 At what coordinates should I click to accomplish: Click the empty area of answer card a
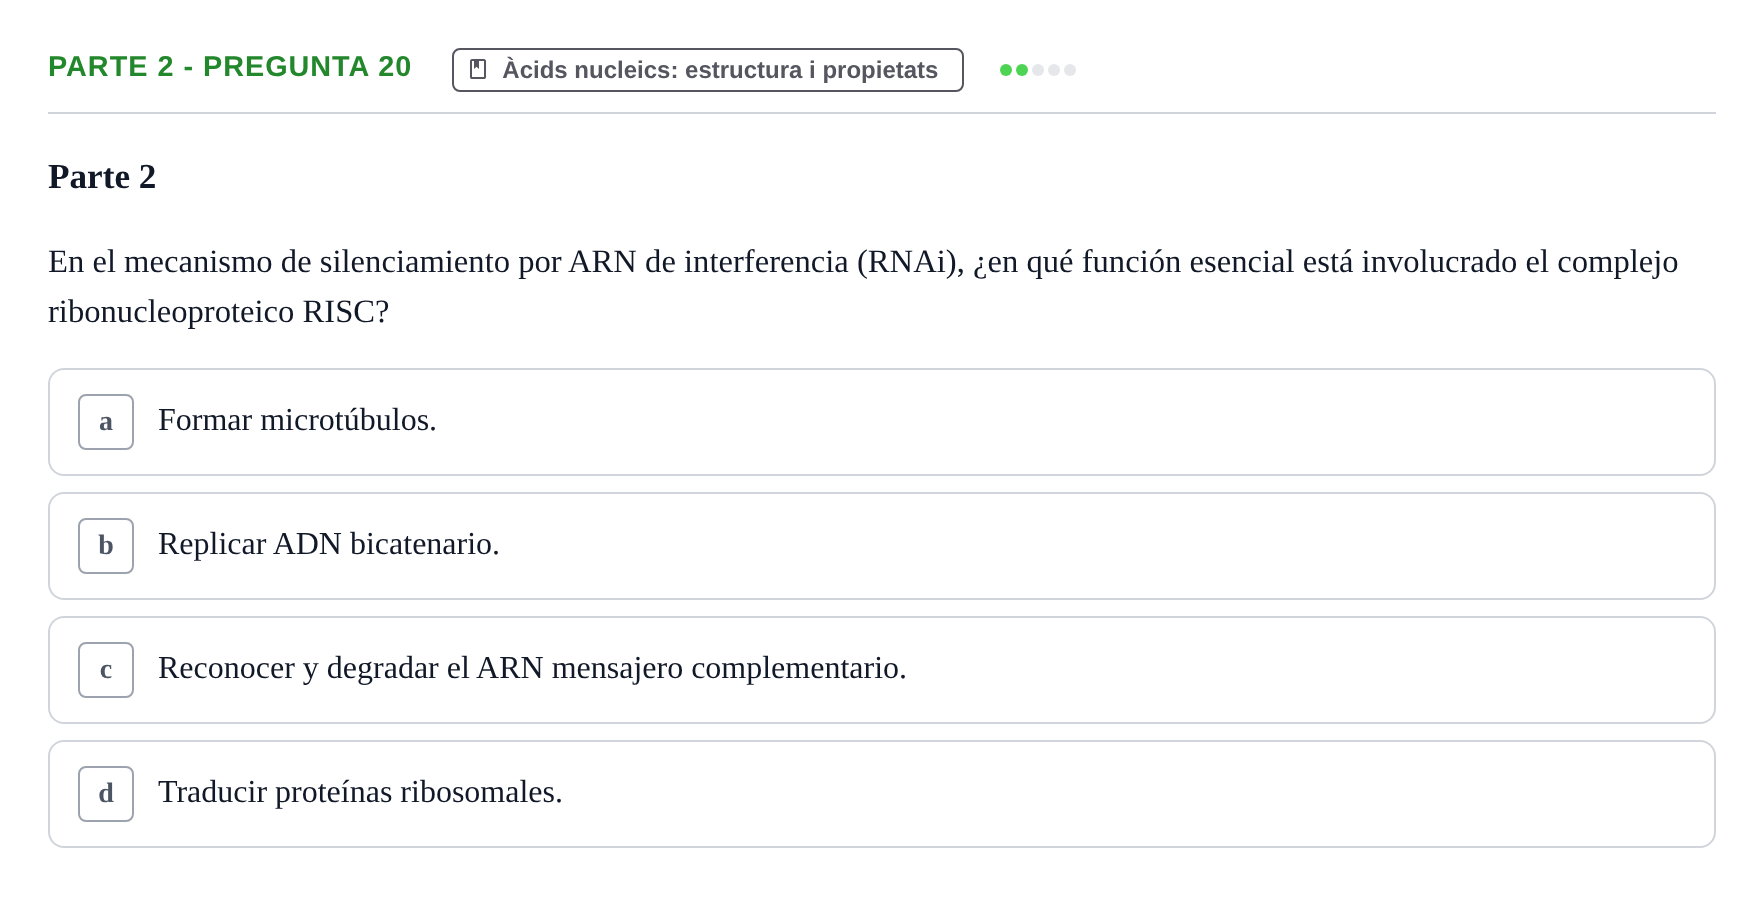[x=1070, y=422]
